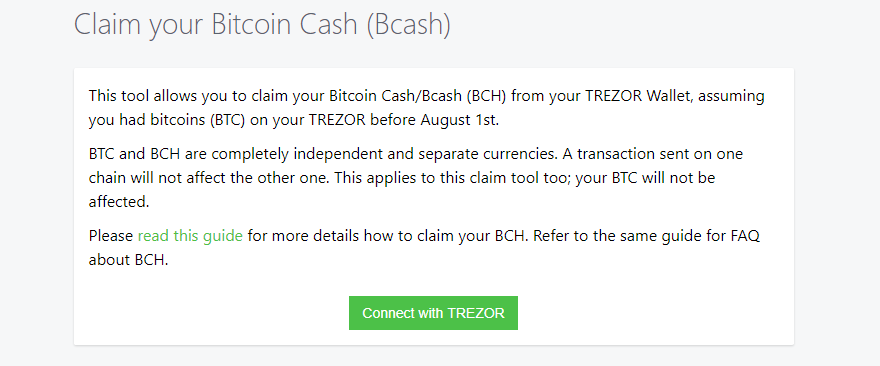This screenshot has width=880, height=366.
Task: Click the gray page background below the card
Action: (x=433, y=356)
